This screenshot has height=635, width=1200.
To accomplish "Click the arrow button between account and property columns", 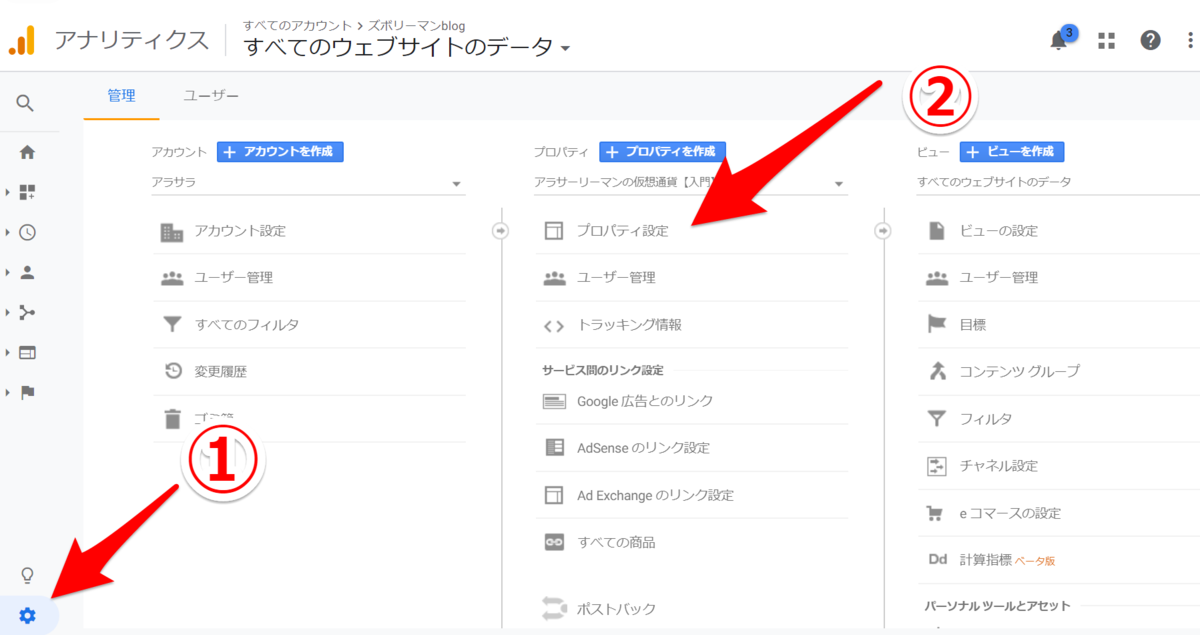I will (x=500, y=231).
